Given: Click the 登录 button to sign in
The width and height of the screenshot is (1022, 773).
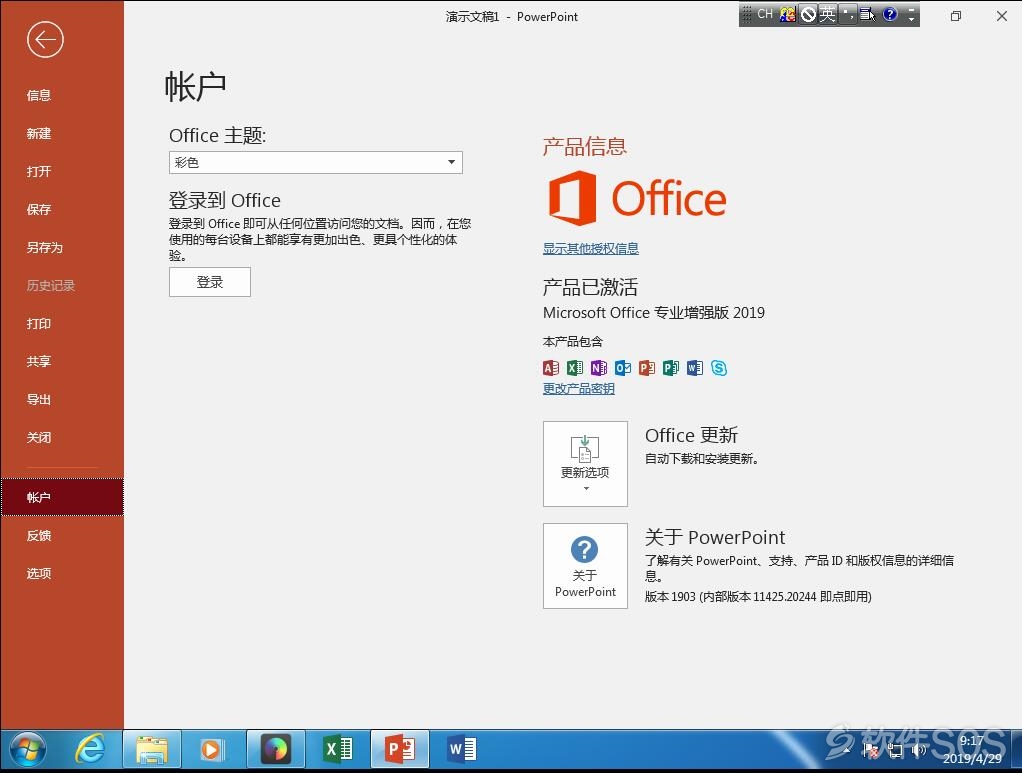Looking at the screenshot, I should [210, 282].
